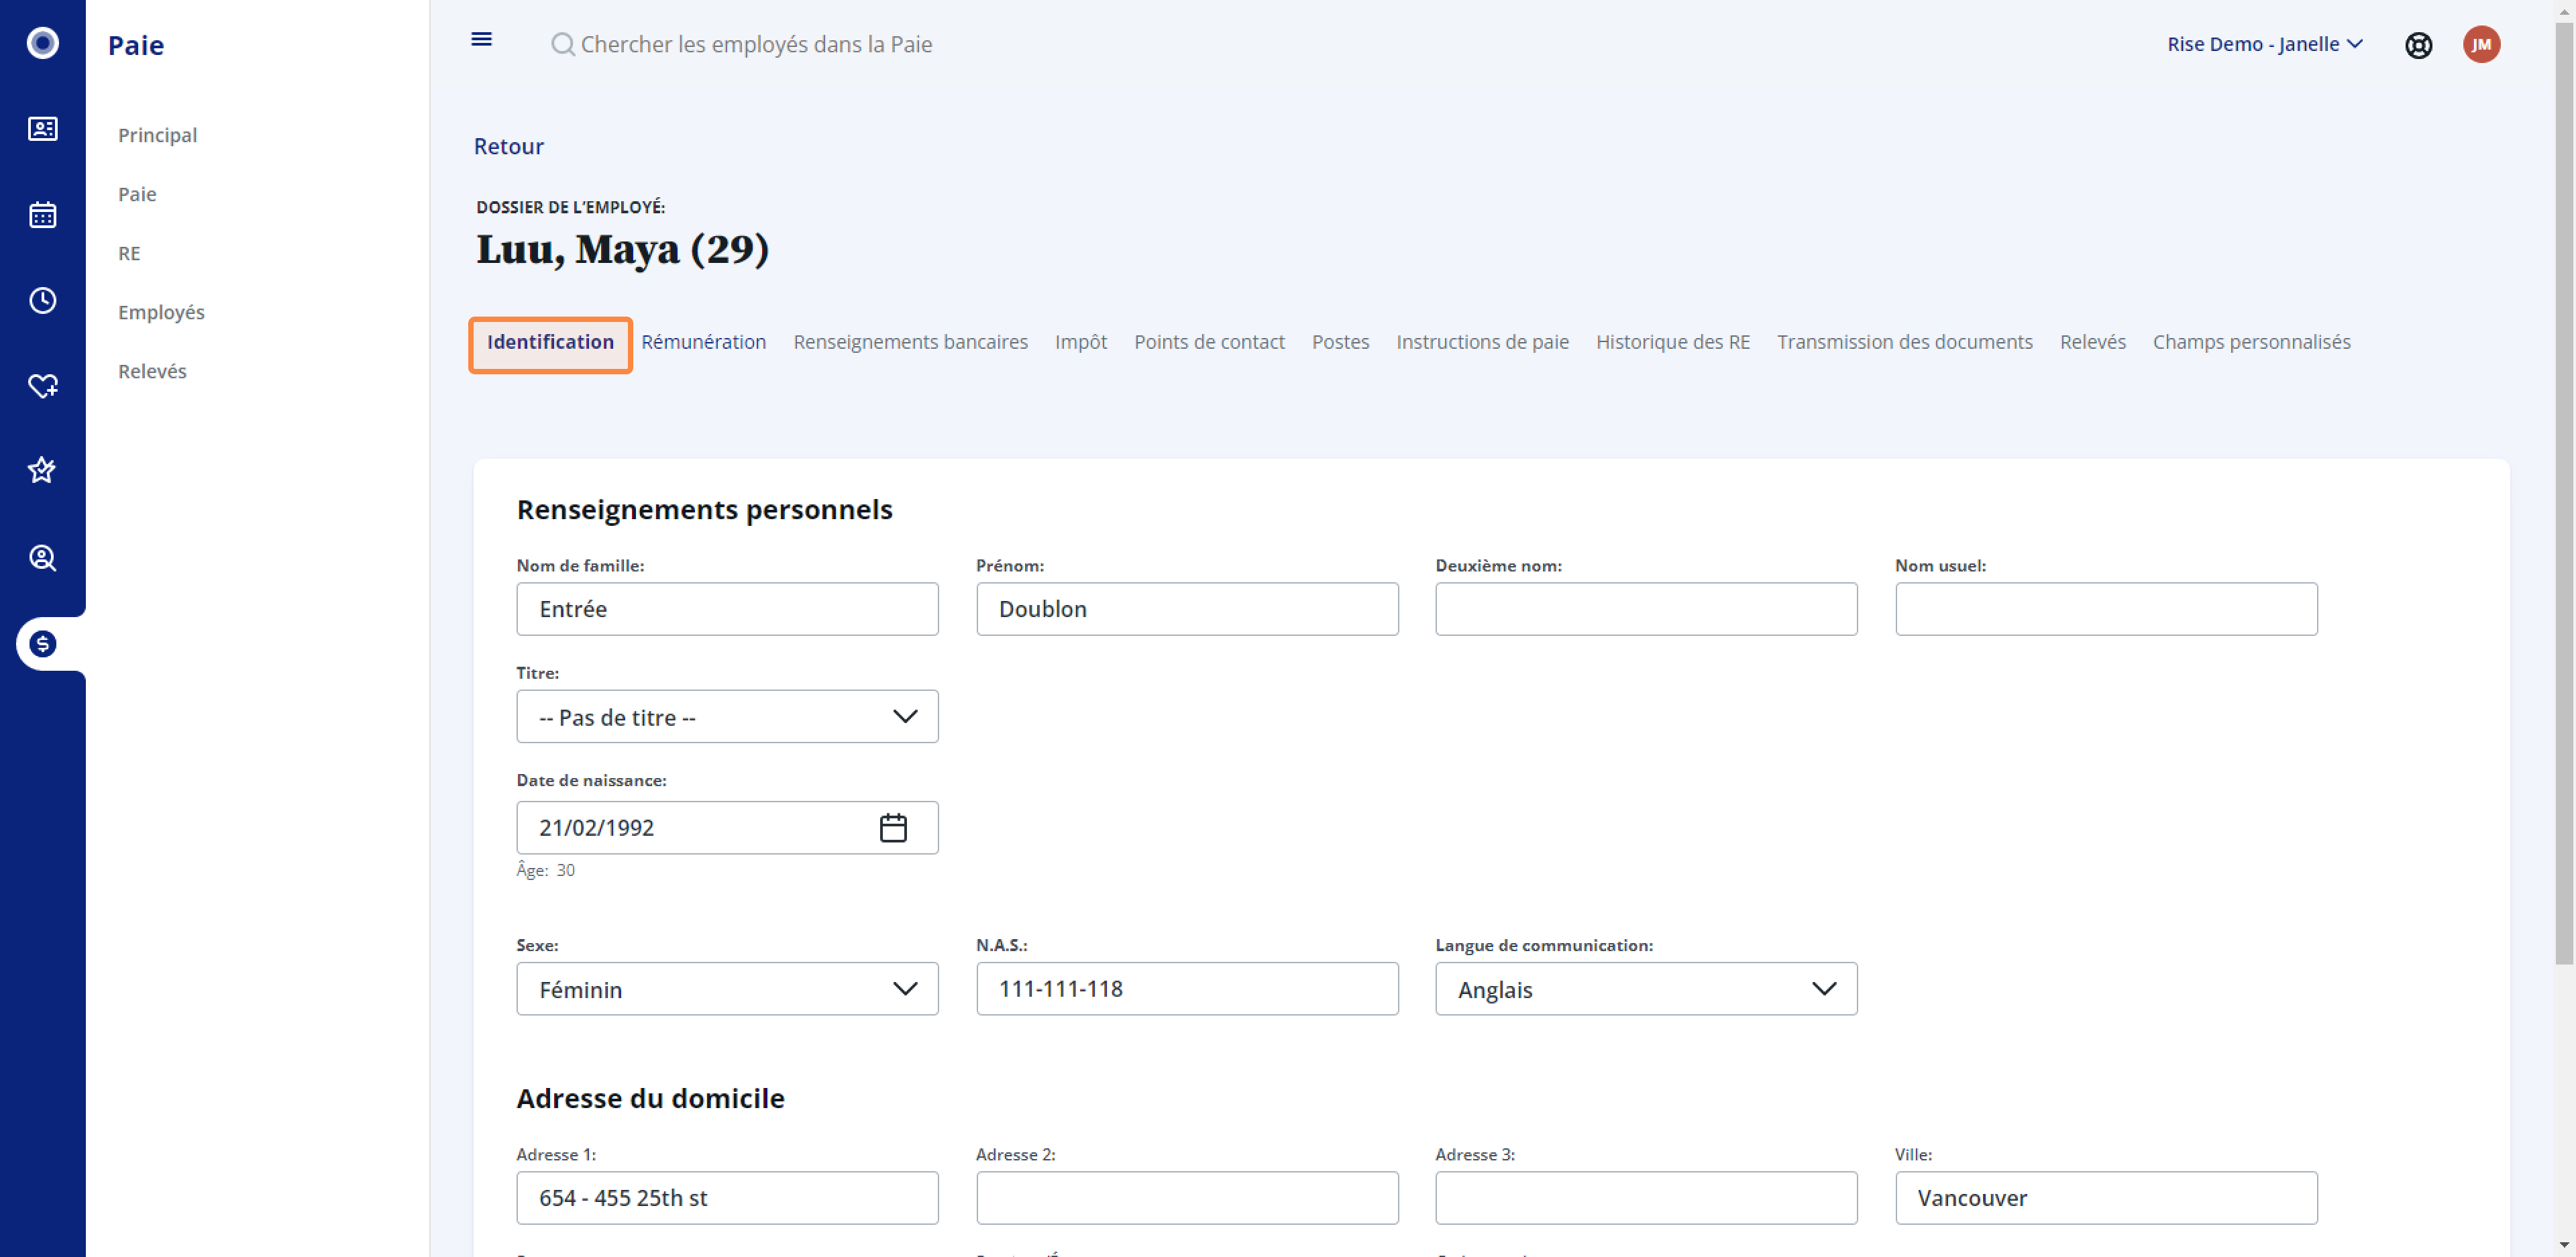Switch to the Renseignements bancaires tab
This screenshot has height=1257, width=2576.
click(x=910, y=342)
